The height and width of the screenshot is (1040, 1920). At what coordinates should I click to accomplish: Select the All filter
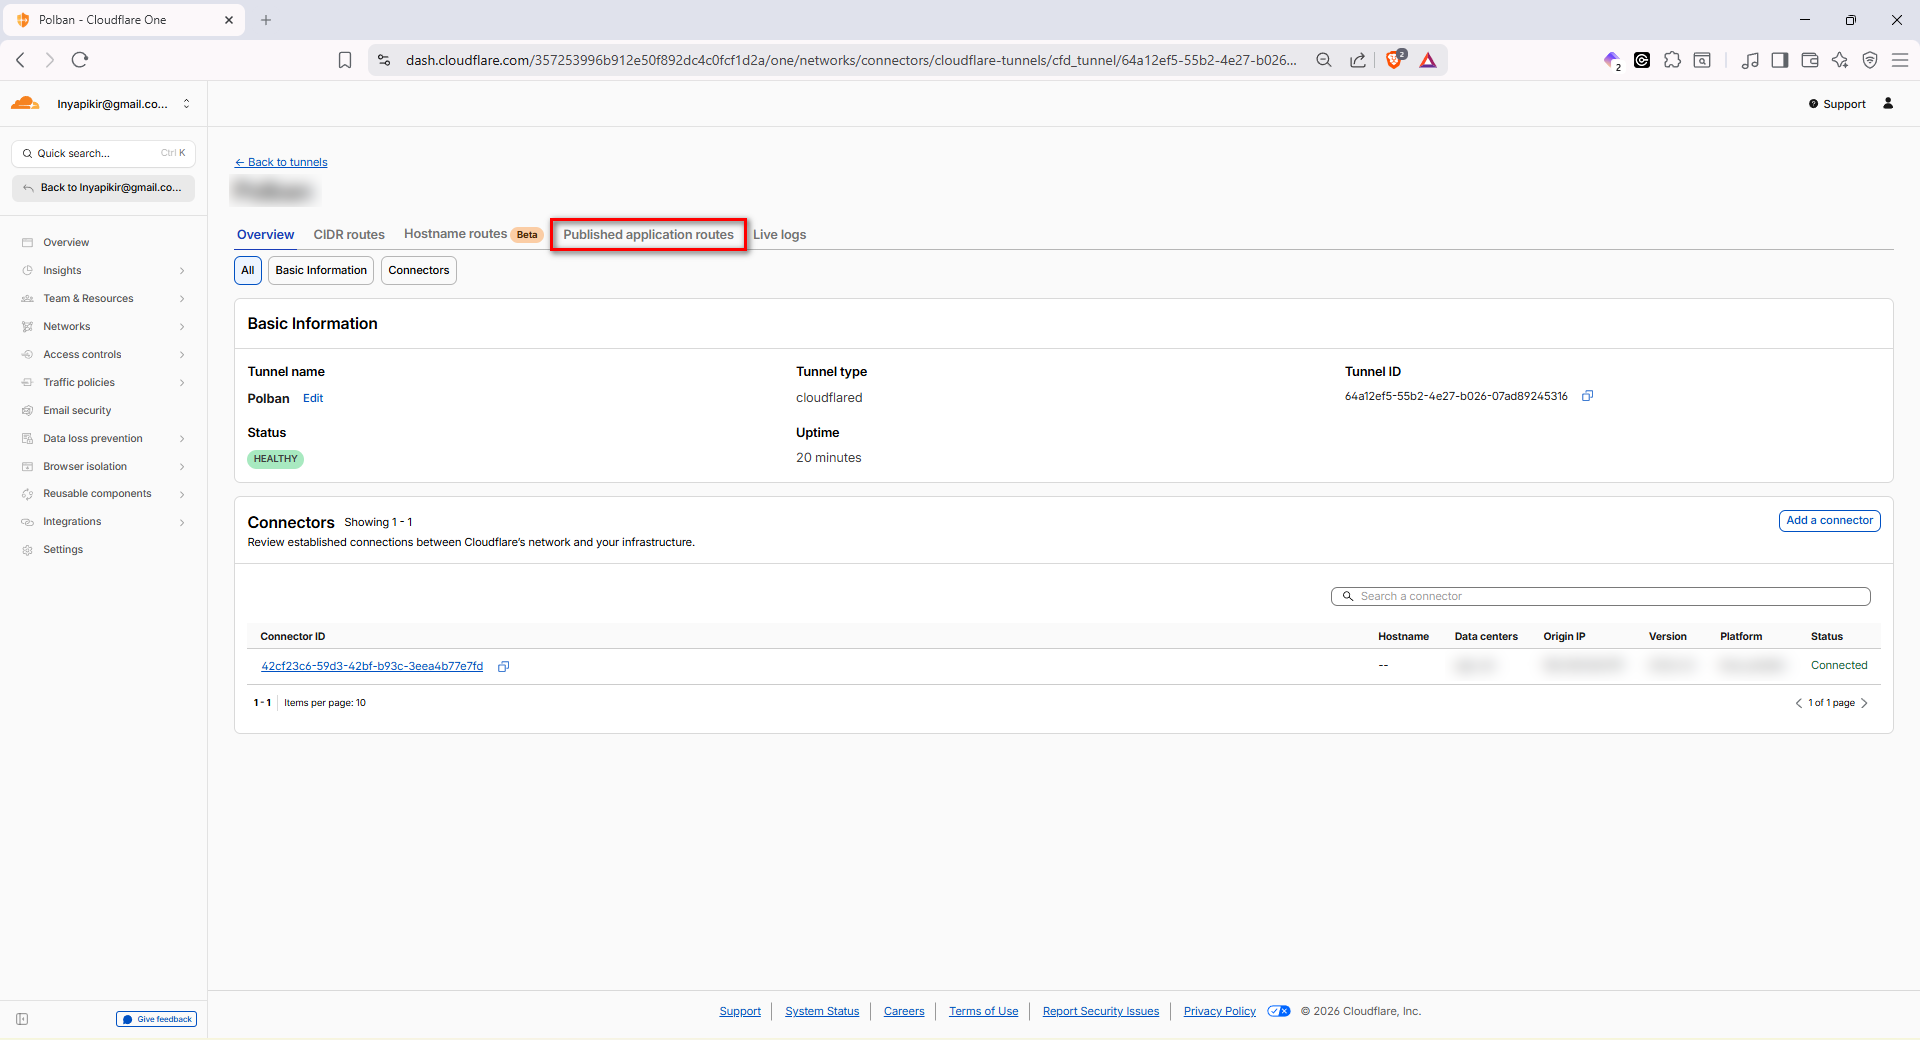pyautogui.click(x=248, y=270)
